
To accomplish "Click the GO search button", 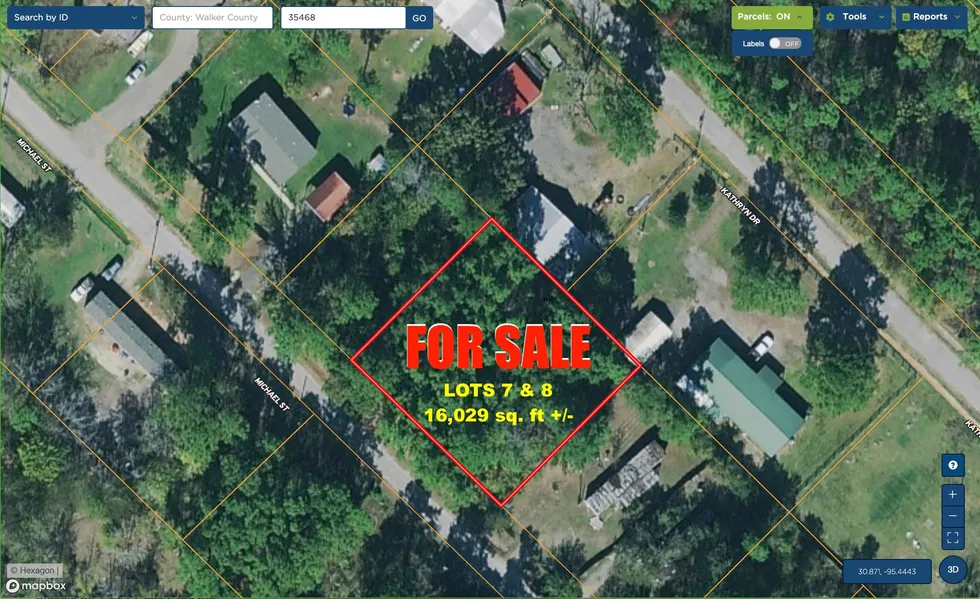I will pos(419,18).
